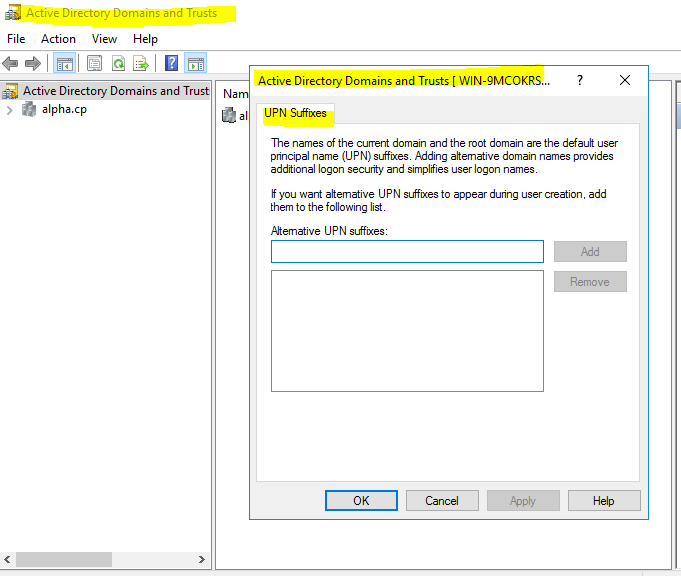Image resolution: width=681 pixels, height=576 pixels.
Task: Toggle Show/Hide Action Pane icon
Action: click(x=195, y=64)
